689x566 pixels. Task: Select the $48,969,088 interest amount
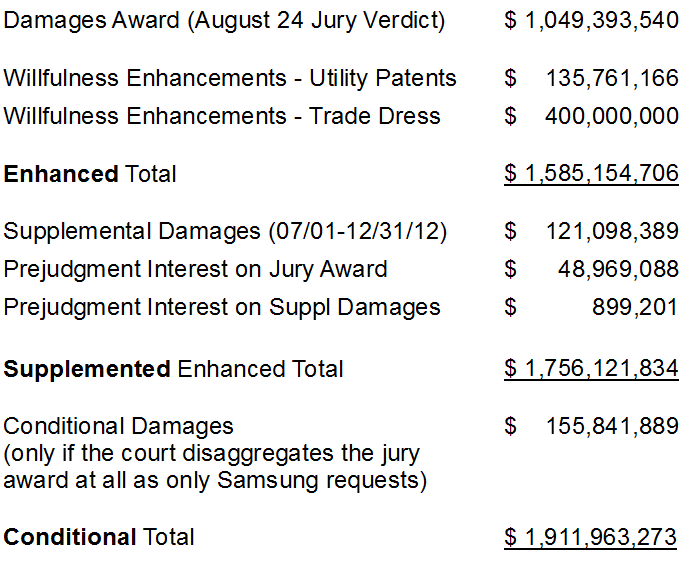pos(591,269)
